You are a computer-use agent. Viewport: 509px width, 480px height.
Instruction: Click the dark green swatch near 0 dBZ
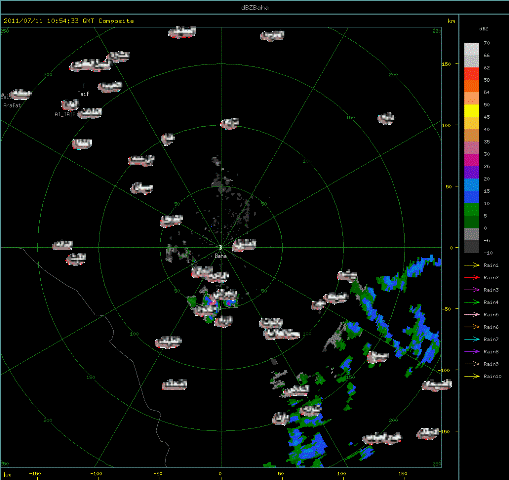pos(471,222)
